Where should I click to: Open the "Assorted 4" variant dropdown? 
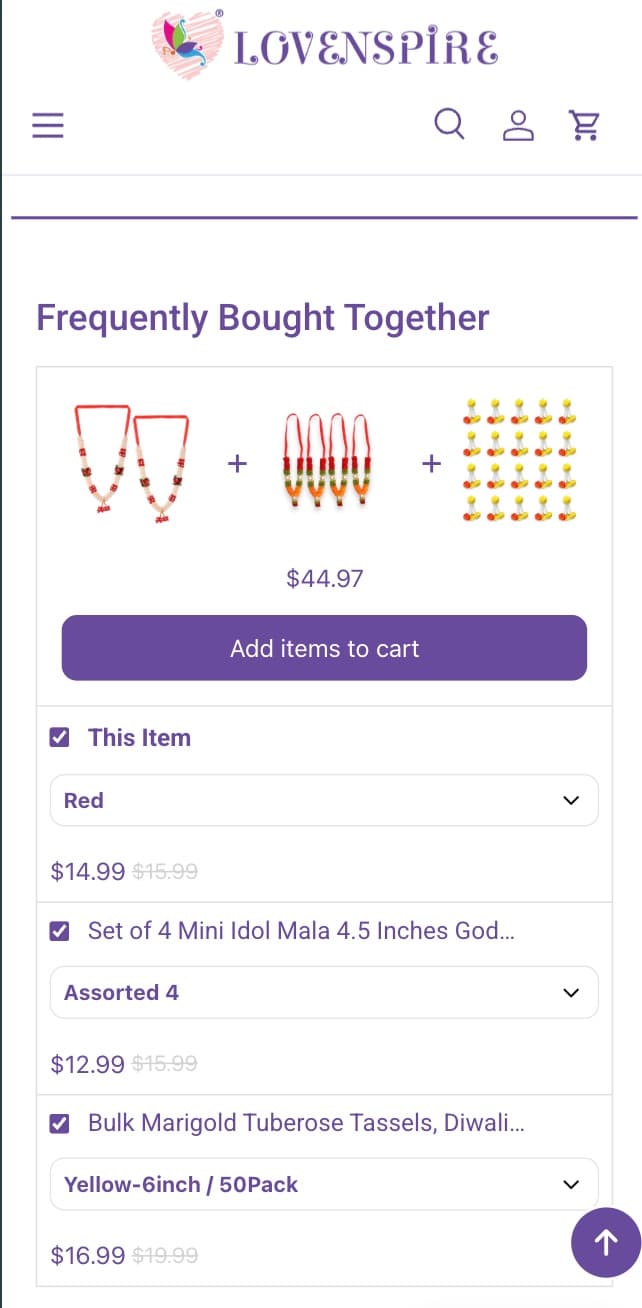pos(324,992)
